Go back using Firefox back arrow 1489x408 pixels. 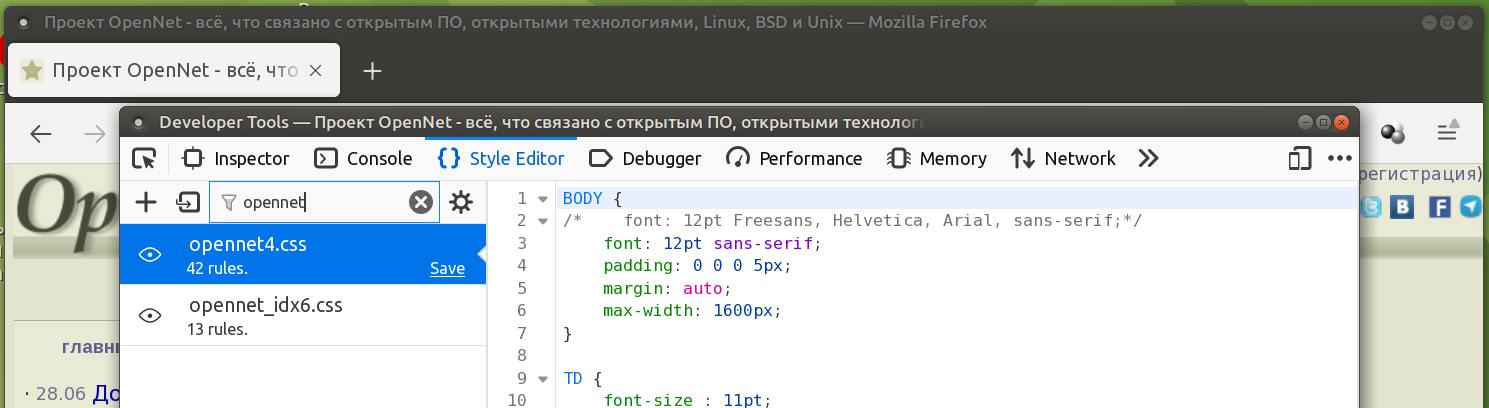coord(41,134)
